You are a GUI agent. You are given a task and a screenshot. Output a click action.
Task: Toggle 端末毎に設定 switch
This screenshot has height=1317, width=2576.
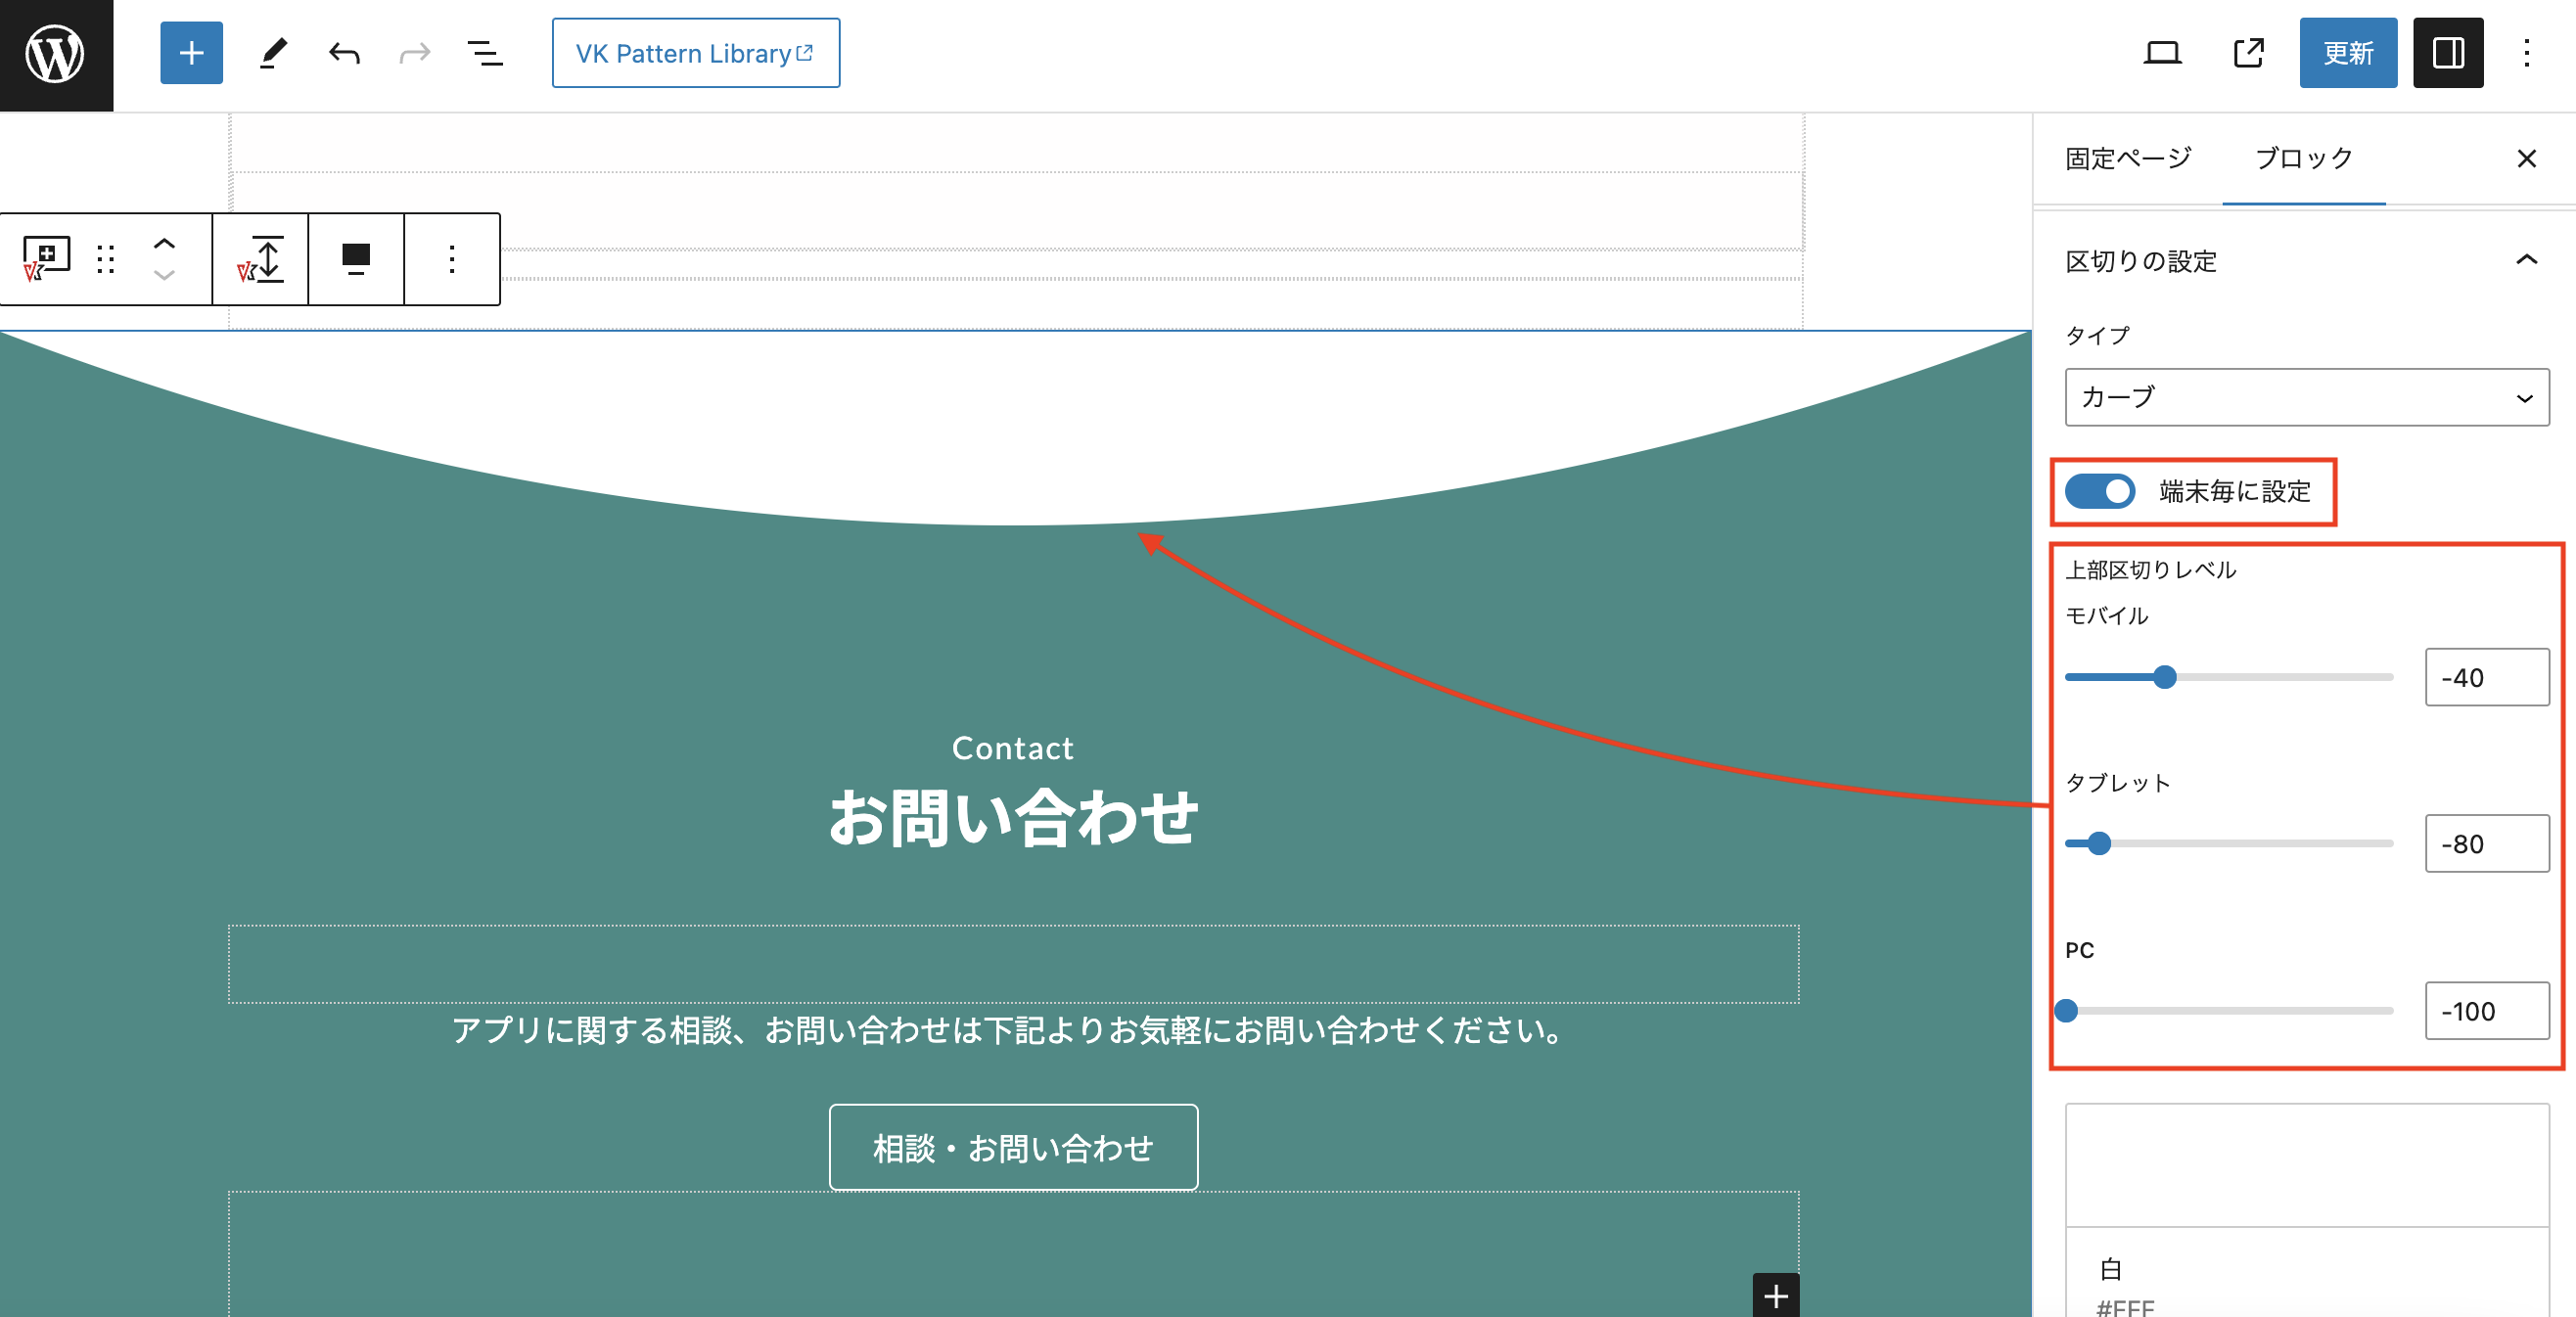click(x=2100, y=491)
